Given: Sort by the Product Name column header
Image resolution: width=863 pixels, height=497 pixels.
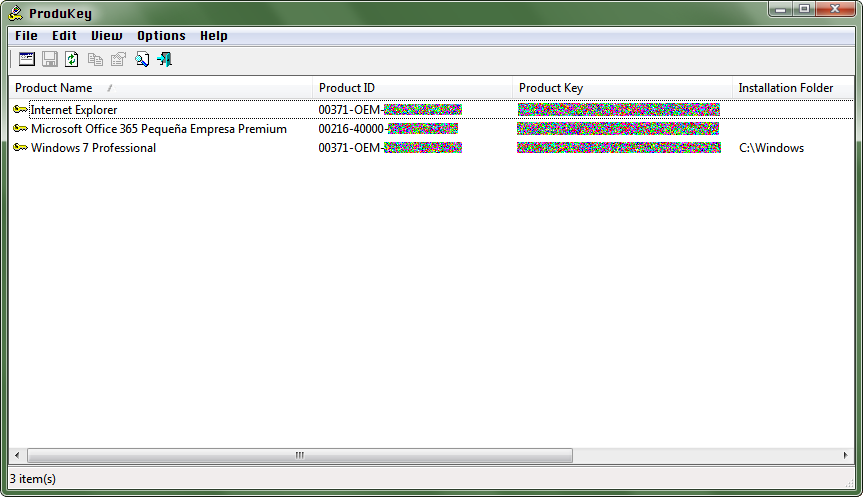Looking at the screenshot, I should click(x=161, y=88).
